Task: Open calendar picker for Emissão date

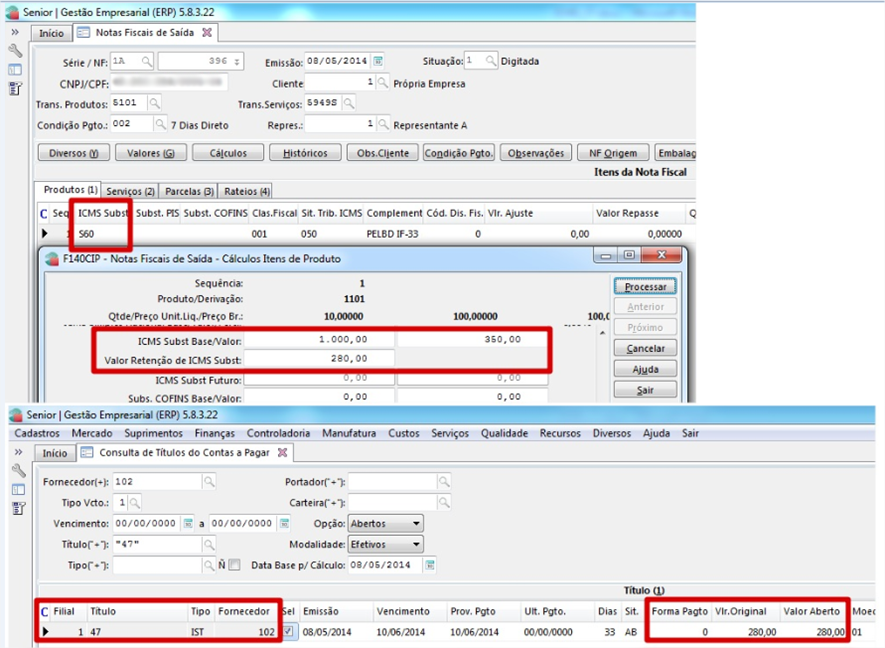Action: pyautogui.click(x=378, y=61)
